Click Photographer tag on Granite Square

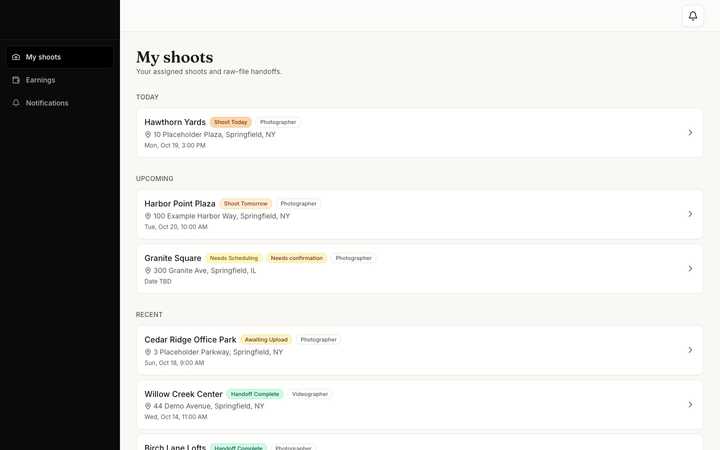354,258
